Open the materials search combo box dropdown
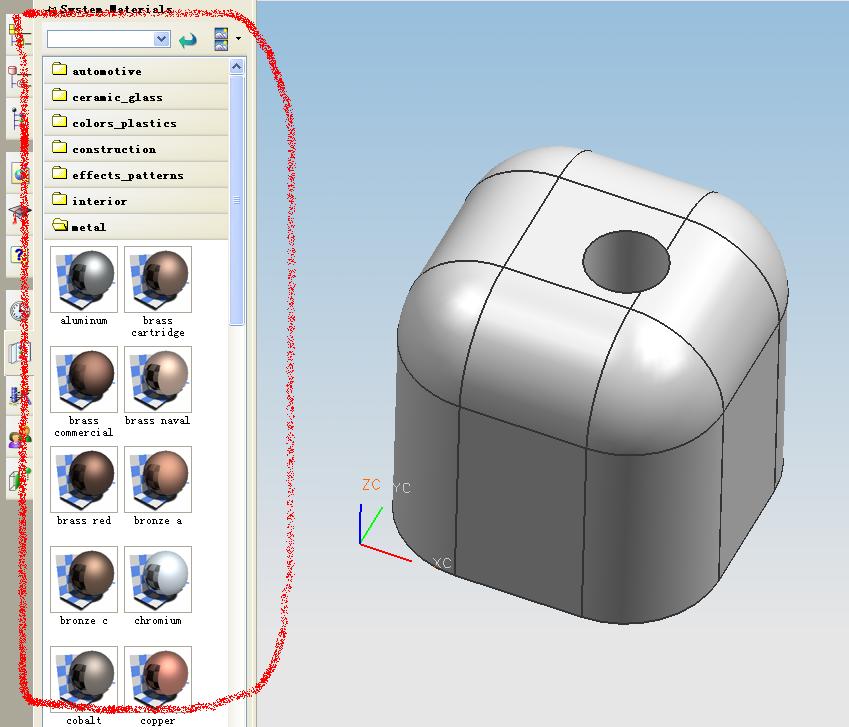 (161, 39)
